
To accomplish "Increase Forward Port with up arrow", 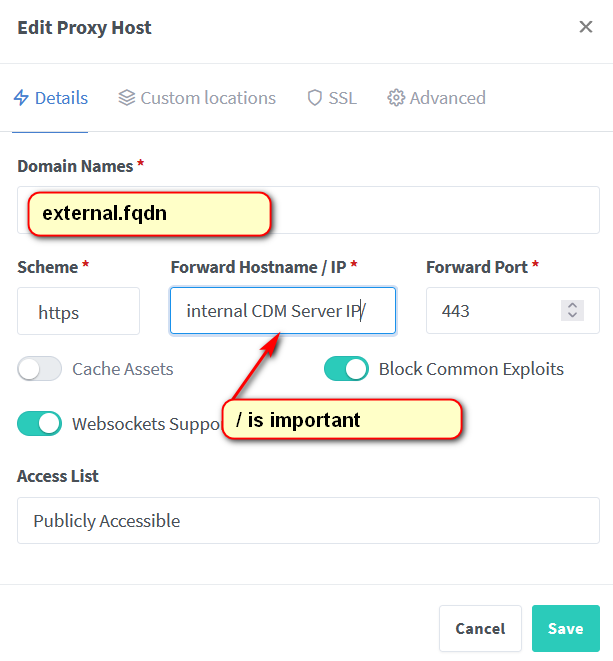I will pos(573,305).
